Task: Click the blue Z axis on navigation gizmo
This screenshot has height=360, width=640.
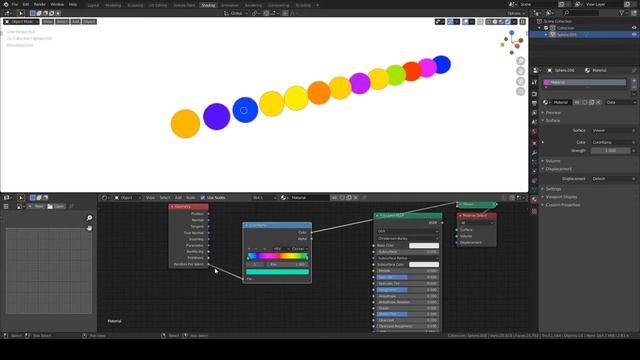Action: [x=511, y=33]
